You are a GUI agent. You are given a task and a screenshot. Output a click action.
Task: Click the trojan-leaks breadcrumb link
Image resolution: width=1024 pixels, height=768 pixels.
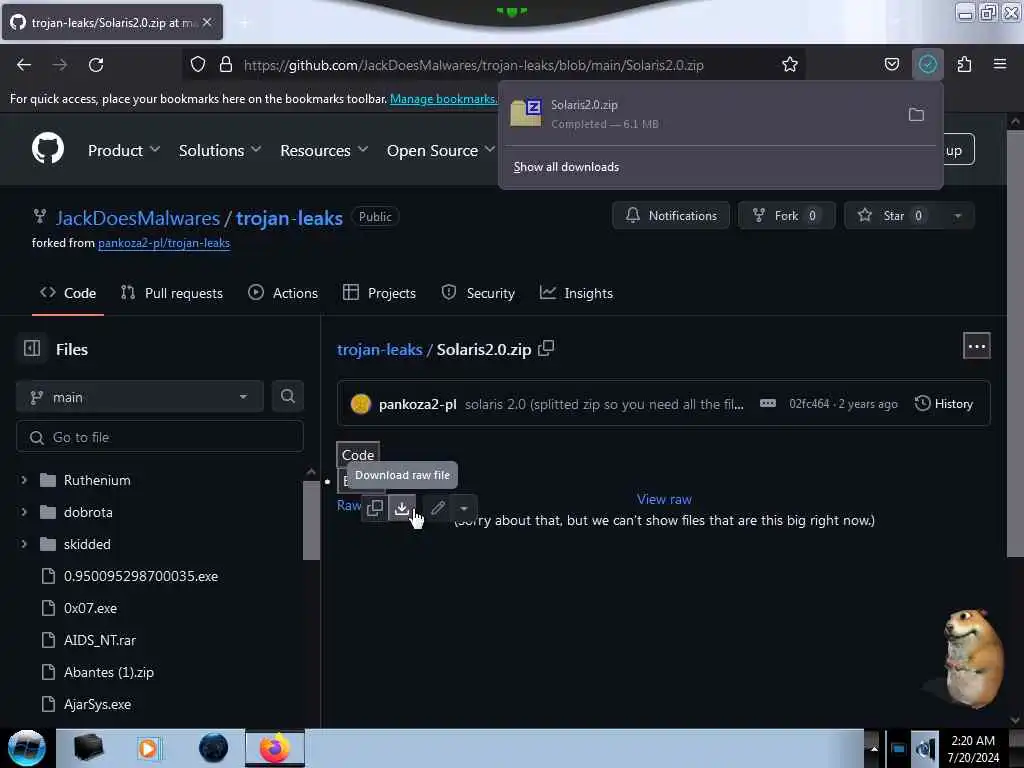tap(379, 349)
